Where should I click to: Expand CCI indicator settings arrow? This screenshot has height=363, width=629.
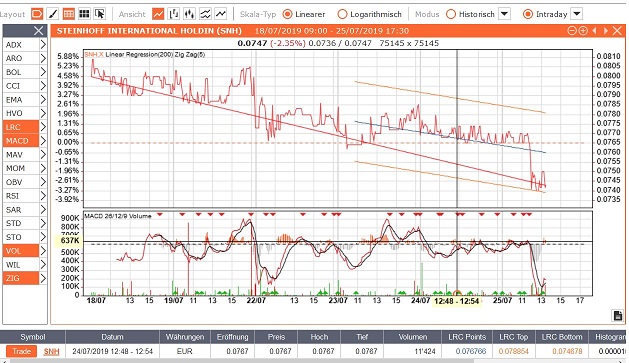[43, 86]
